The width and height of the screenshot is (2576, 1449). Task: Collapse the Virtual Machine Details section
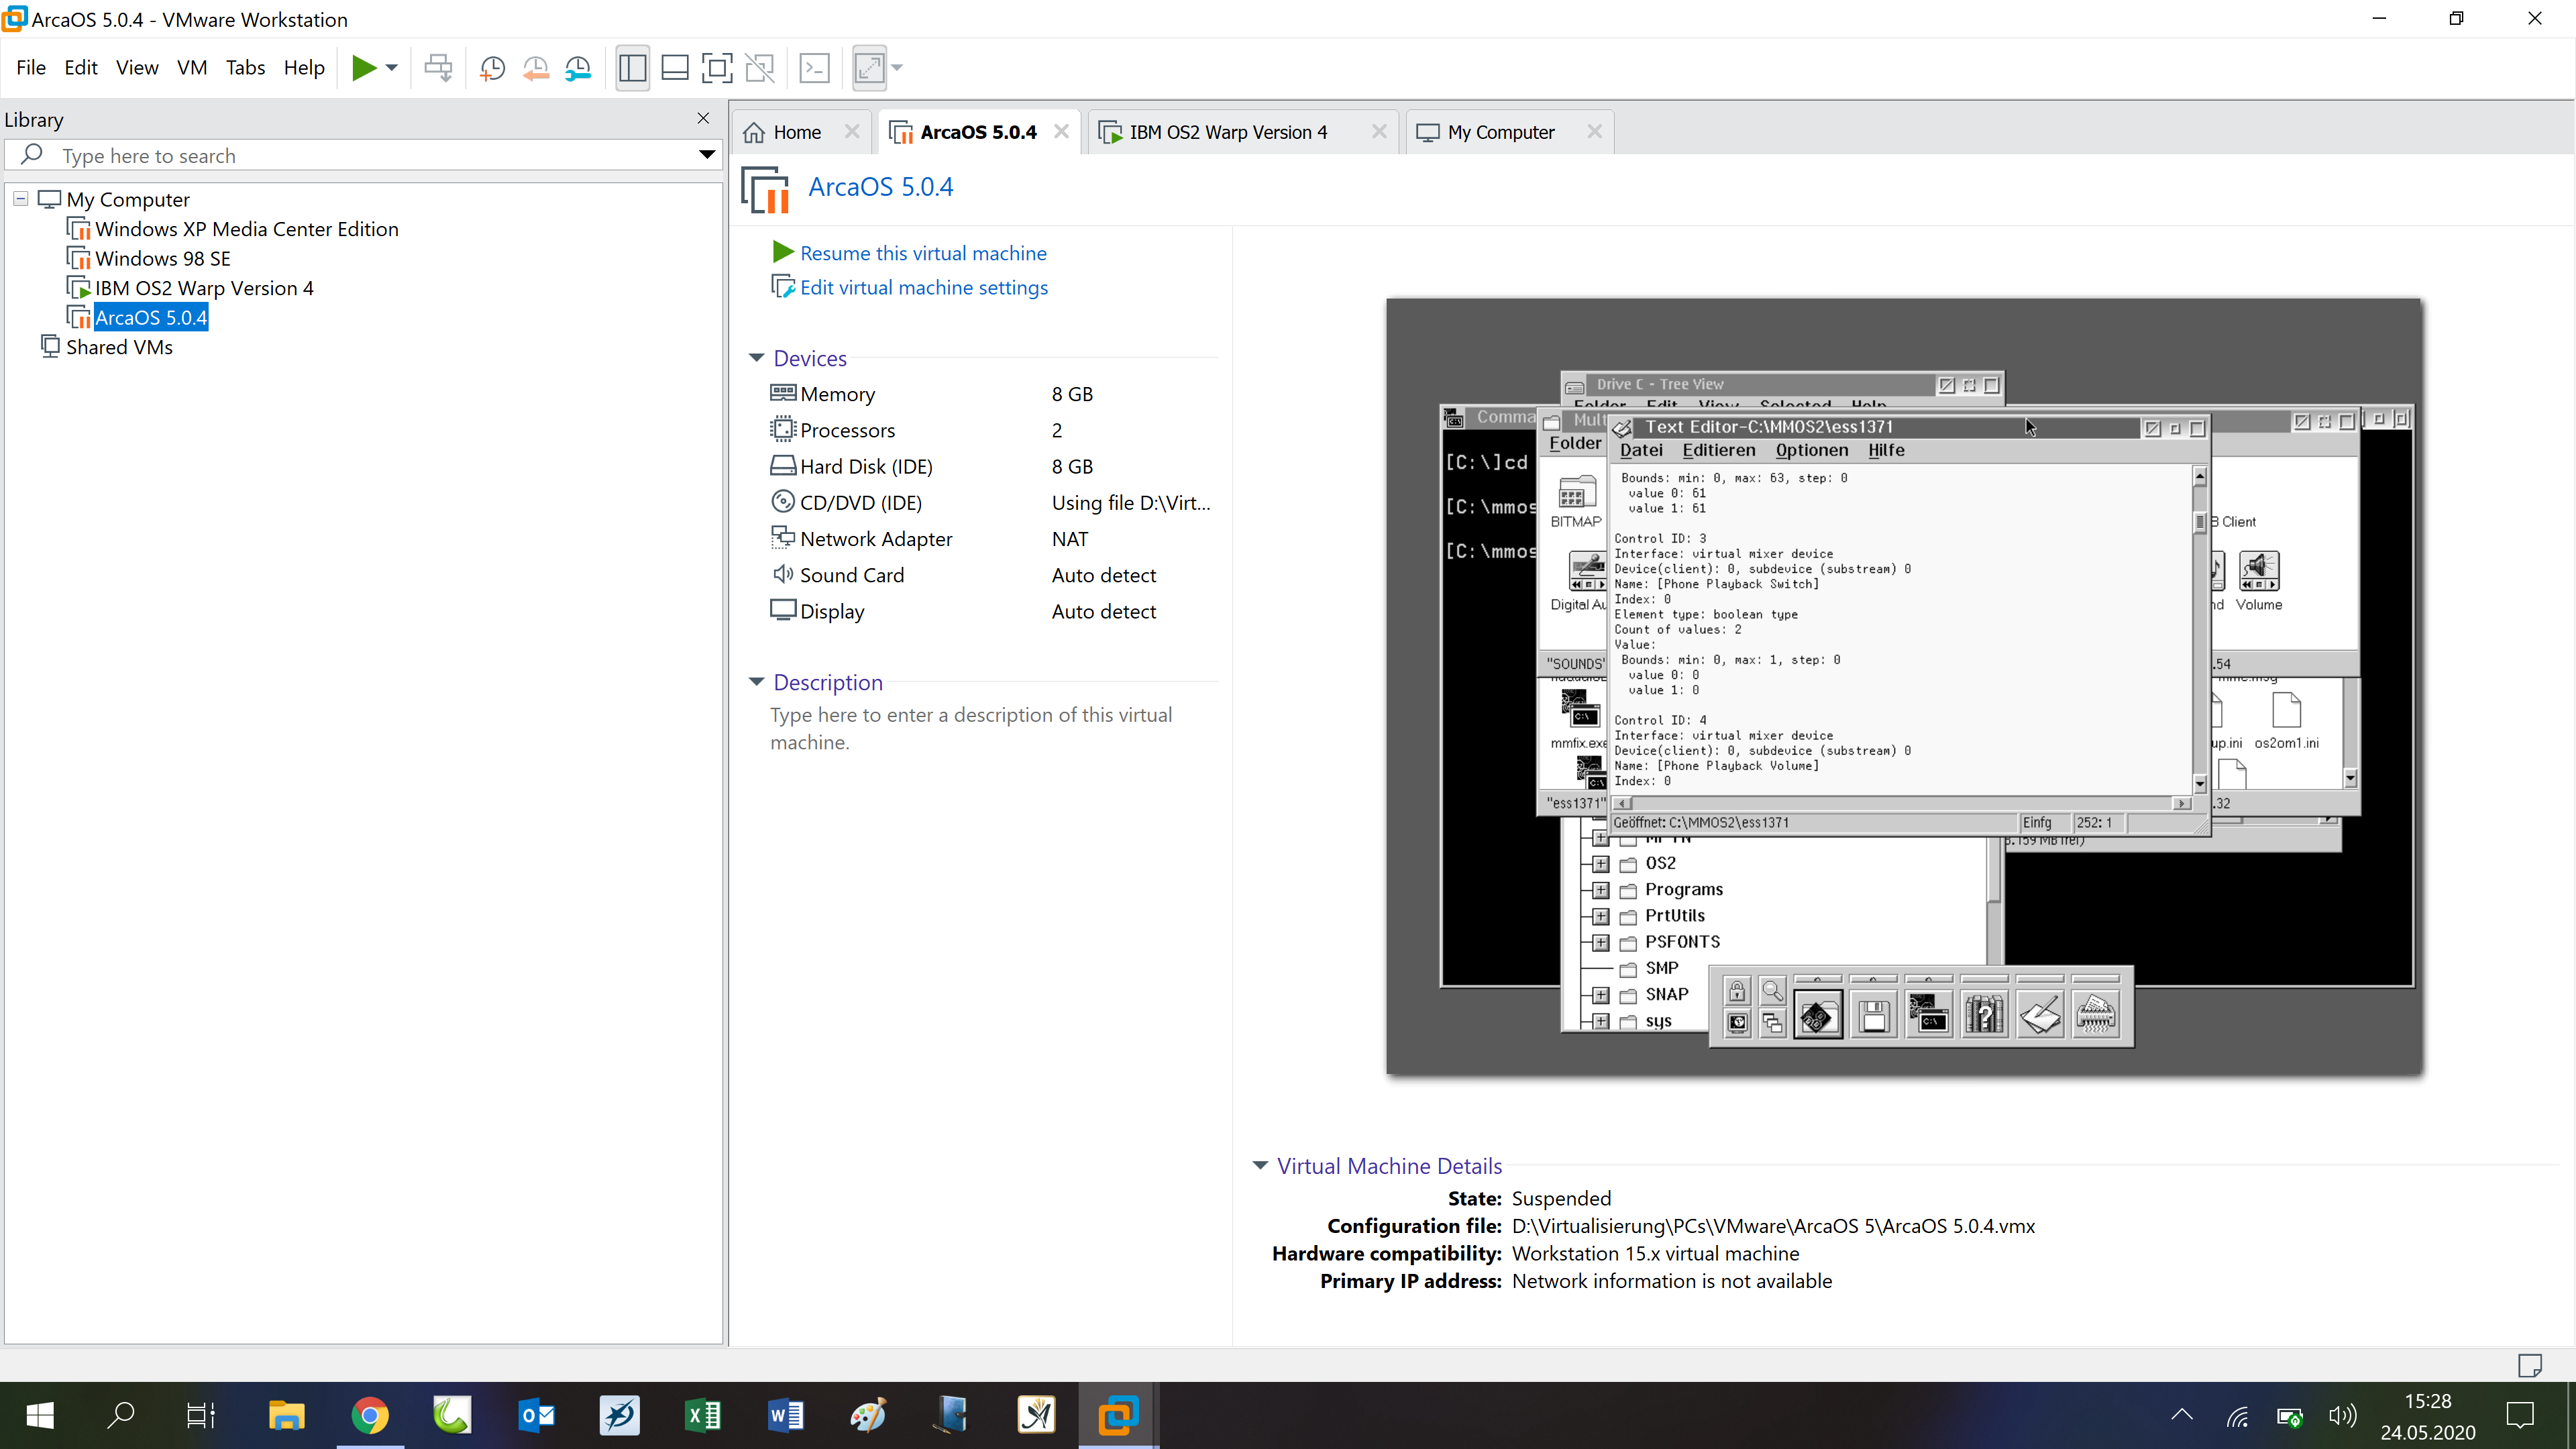point(1260,1165)
